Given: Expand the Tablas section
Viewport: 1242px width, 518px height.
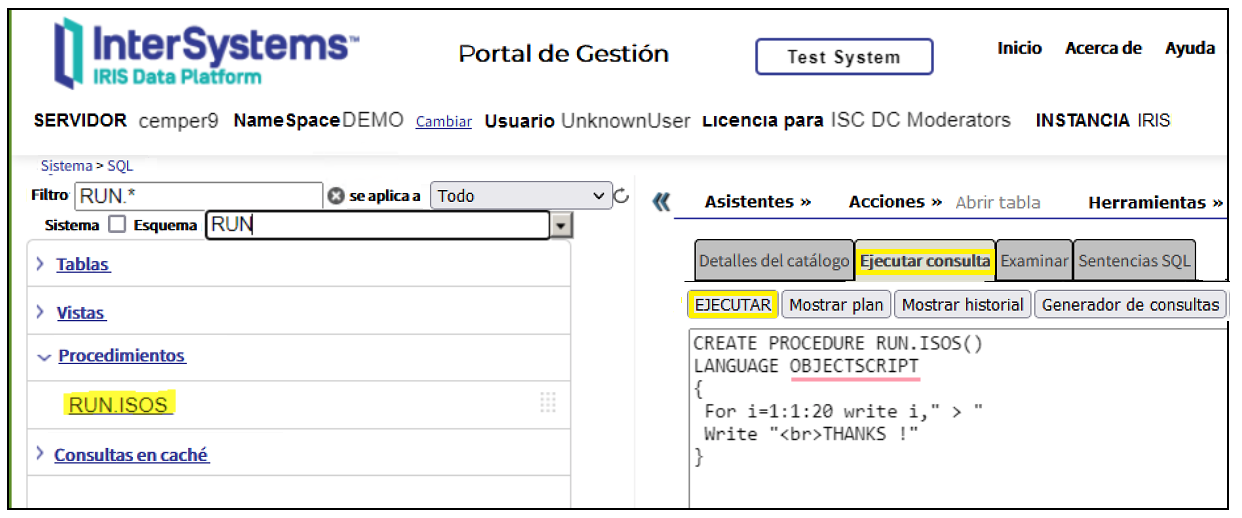Looking at the screenshot, I should point(83,265).
